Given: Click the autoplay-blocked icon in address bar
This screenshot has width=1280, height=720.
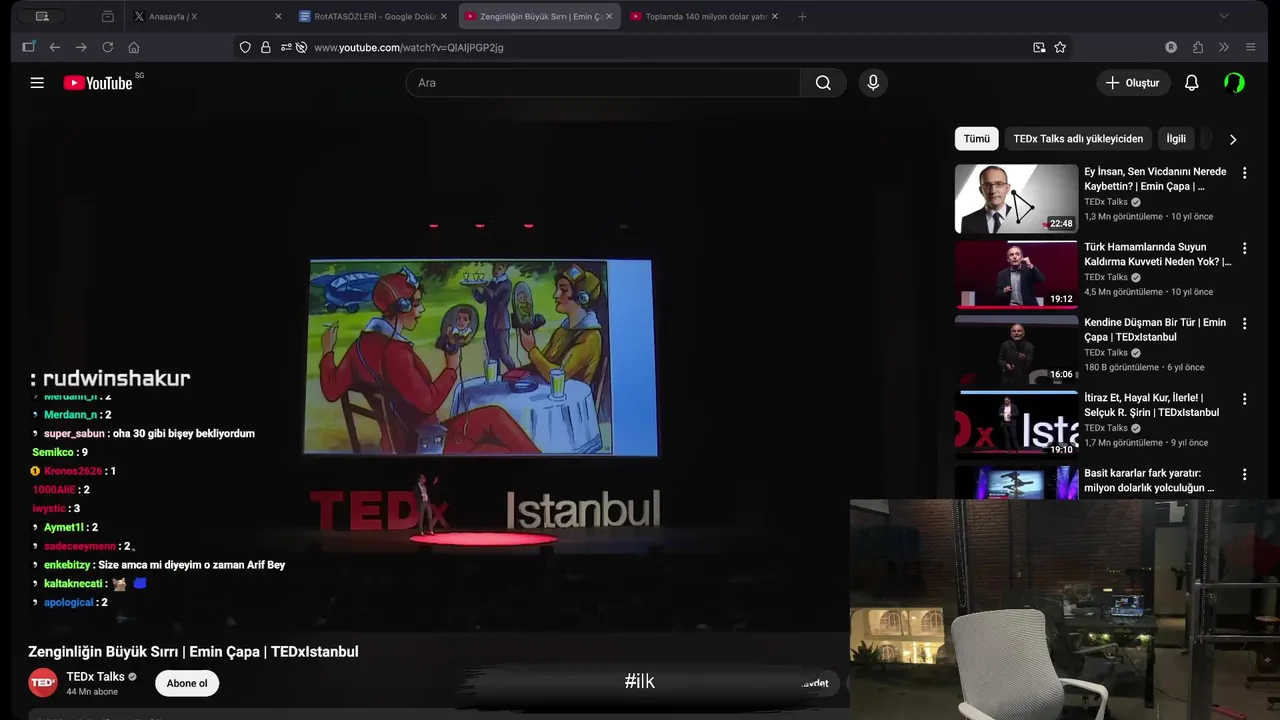Looking at the screenshot, I should [x=301, y=47].
